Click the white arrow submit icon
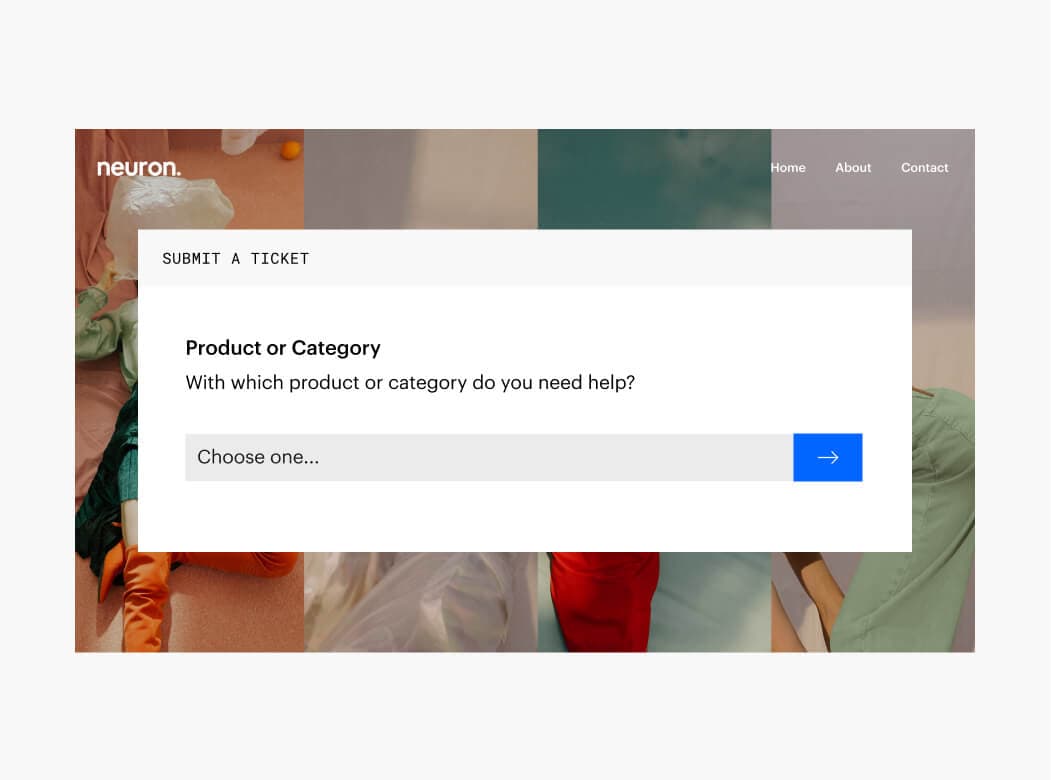The image size is (1051, 780). tap(828, 458)
